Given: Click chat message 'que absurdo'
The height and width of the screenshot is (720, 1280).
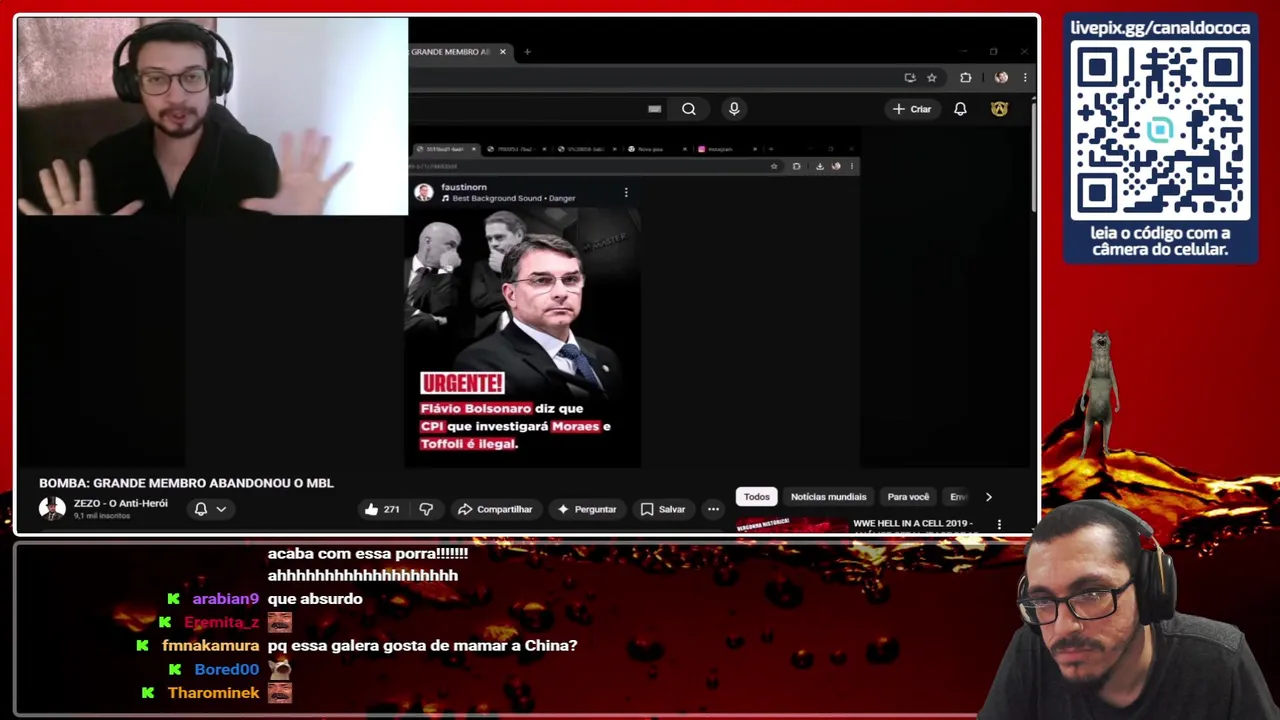Looking at the screenshot, I should [315, 599].
